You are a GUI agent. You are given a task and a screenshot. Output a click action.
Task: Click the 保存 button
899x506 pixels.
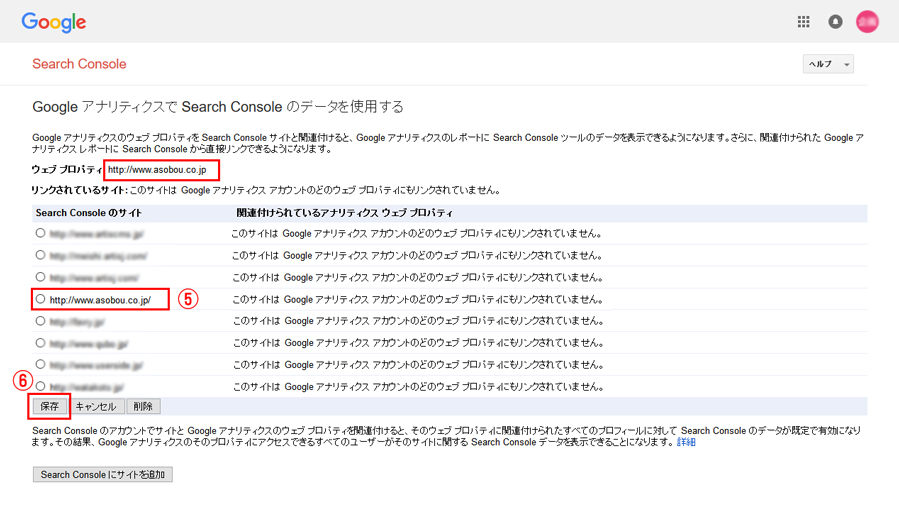pyautogui.click(x=49, y=406)
